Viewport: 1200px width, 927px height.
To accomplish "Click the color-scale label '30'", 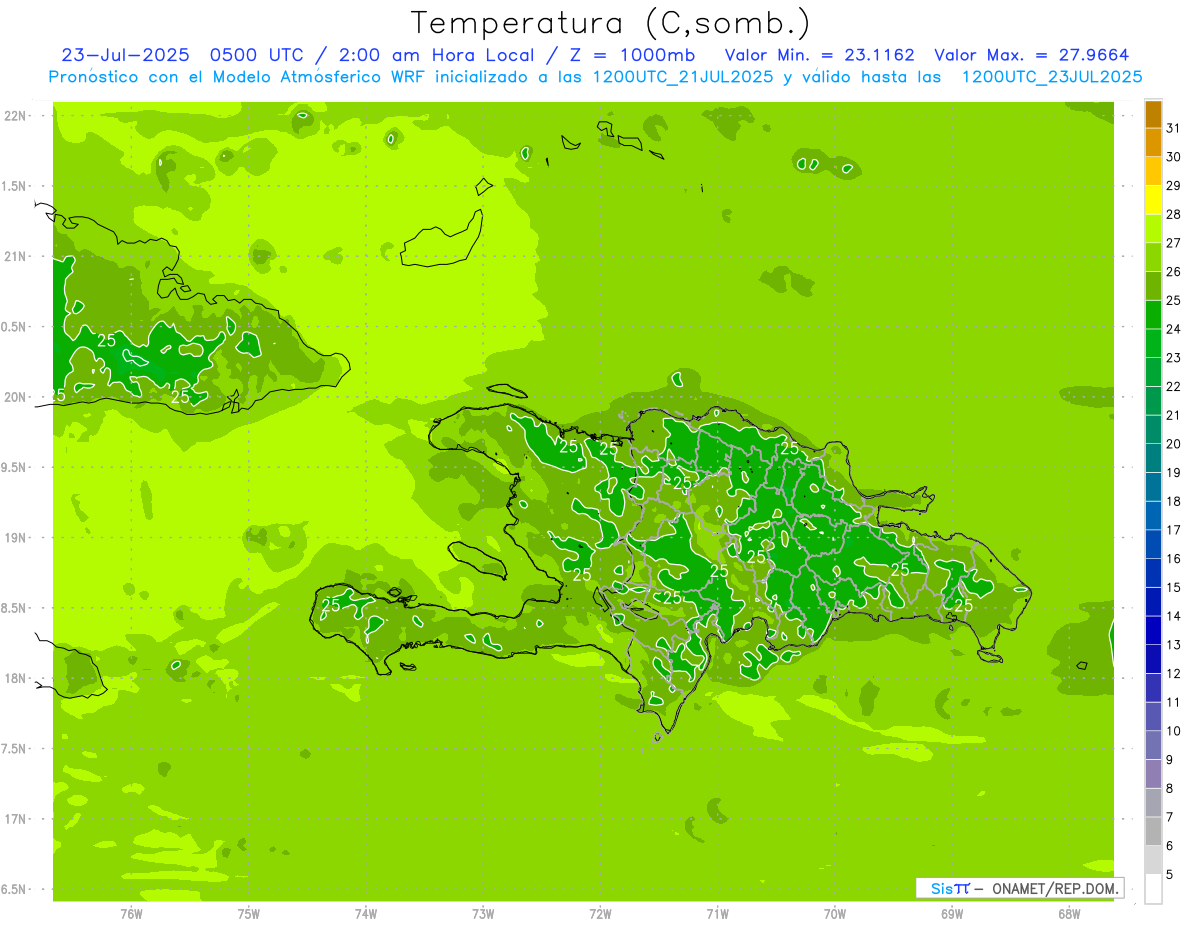I will [x=1174, y=157].
